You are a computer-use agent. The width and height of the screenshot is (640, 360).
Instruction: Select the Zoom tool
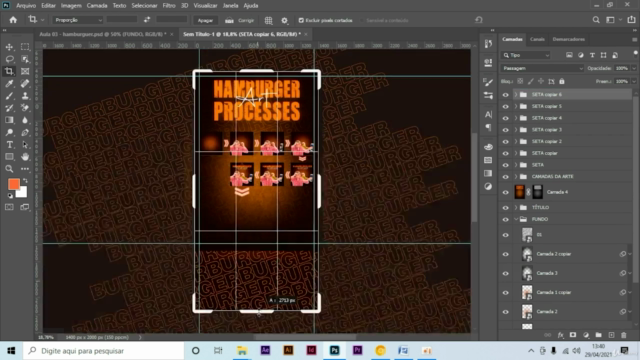coord(9,169)
